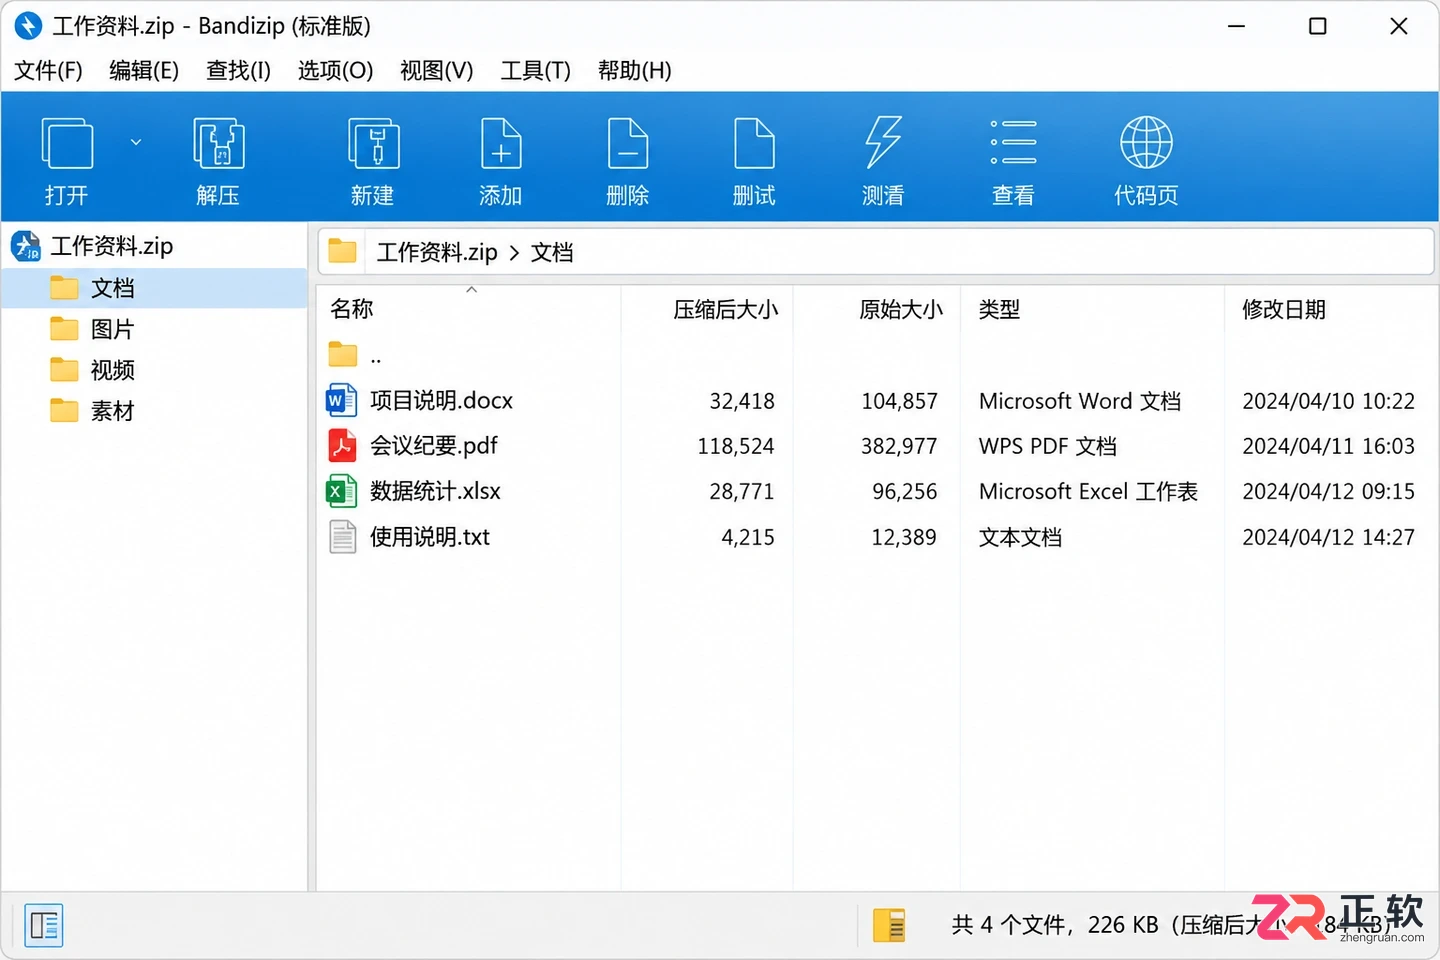
Task: Click the 删试 page icon in toolbar
Action: pos(754,144)
